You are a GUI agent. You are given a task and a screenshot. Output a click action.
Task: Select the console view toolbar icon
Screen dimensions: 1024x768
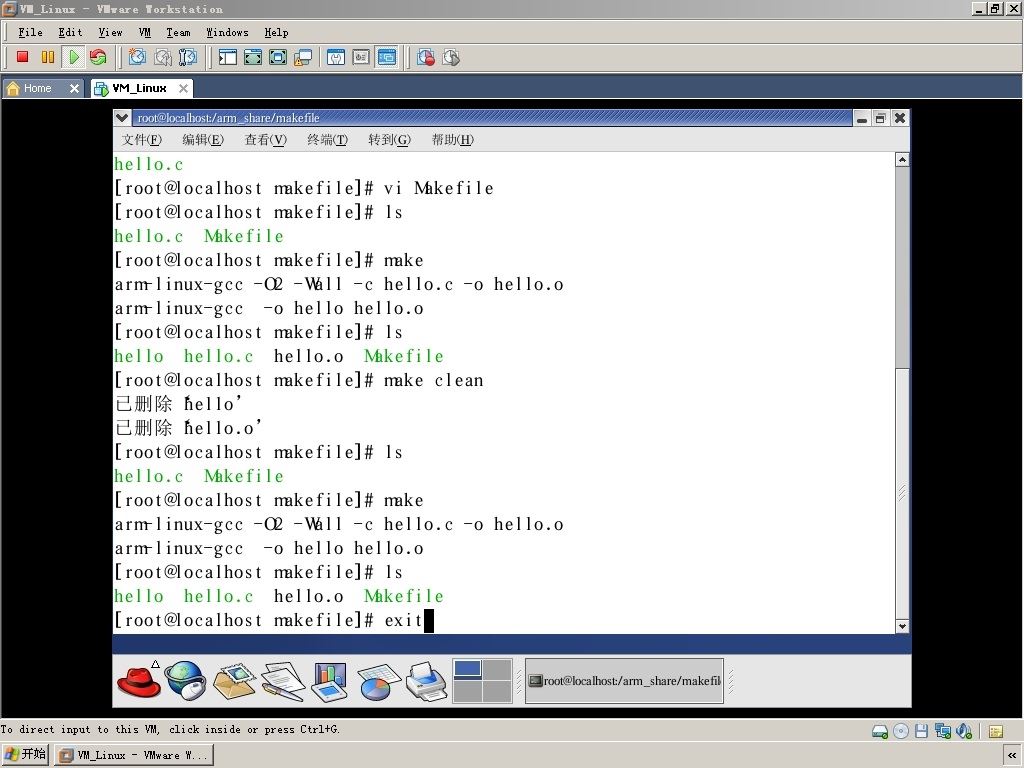[387, 57]
